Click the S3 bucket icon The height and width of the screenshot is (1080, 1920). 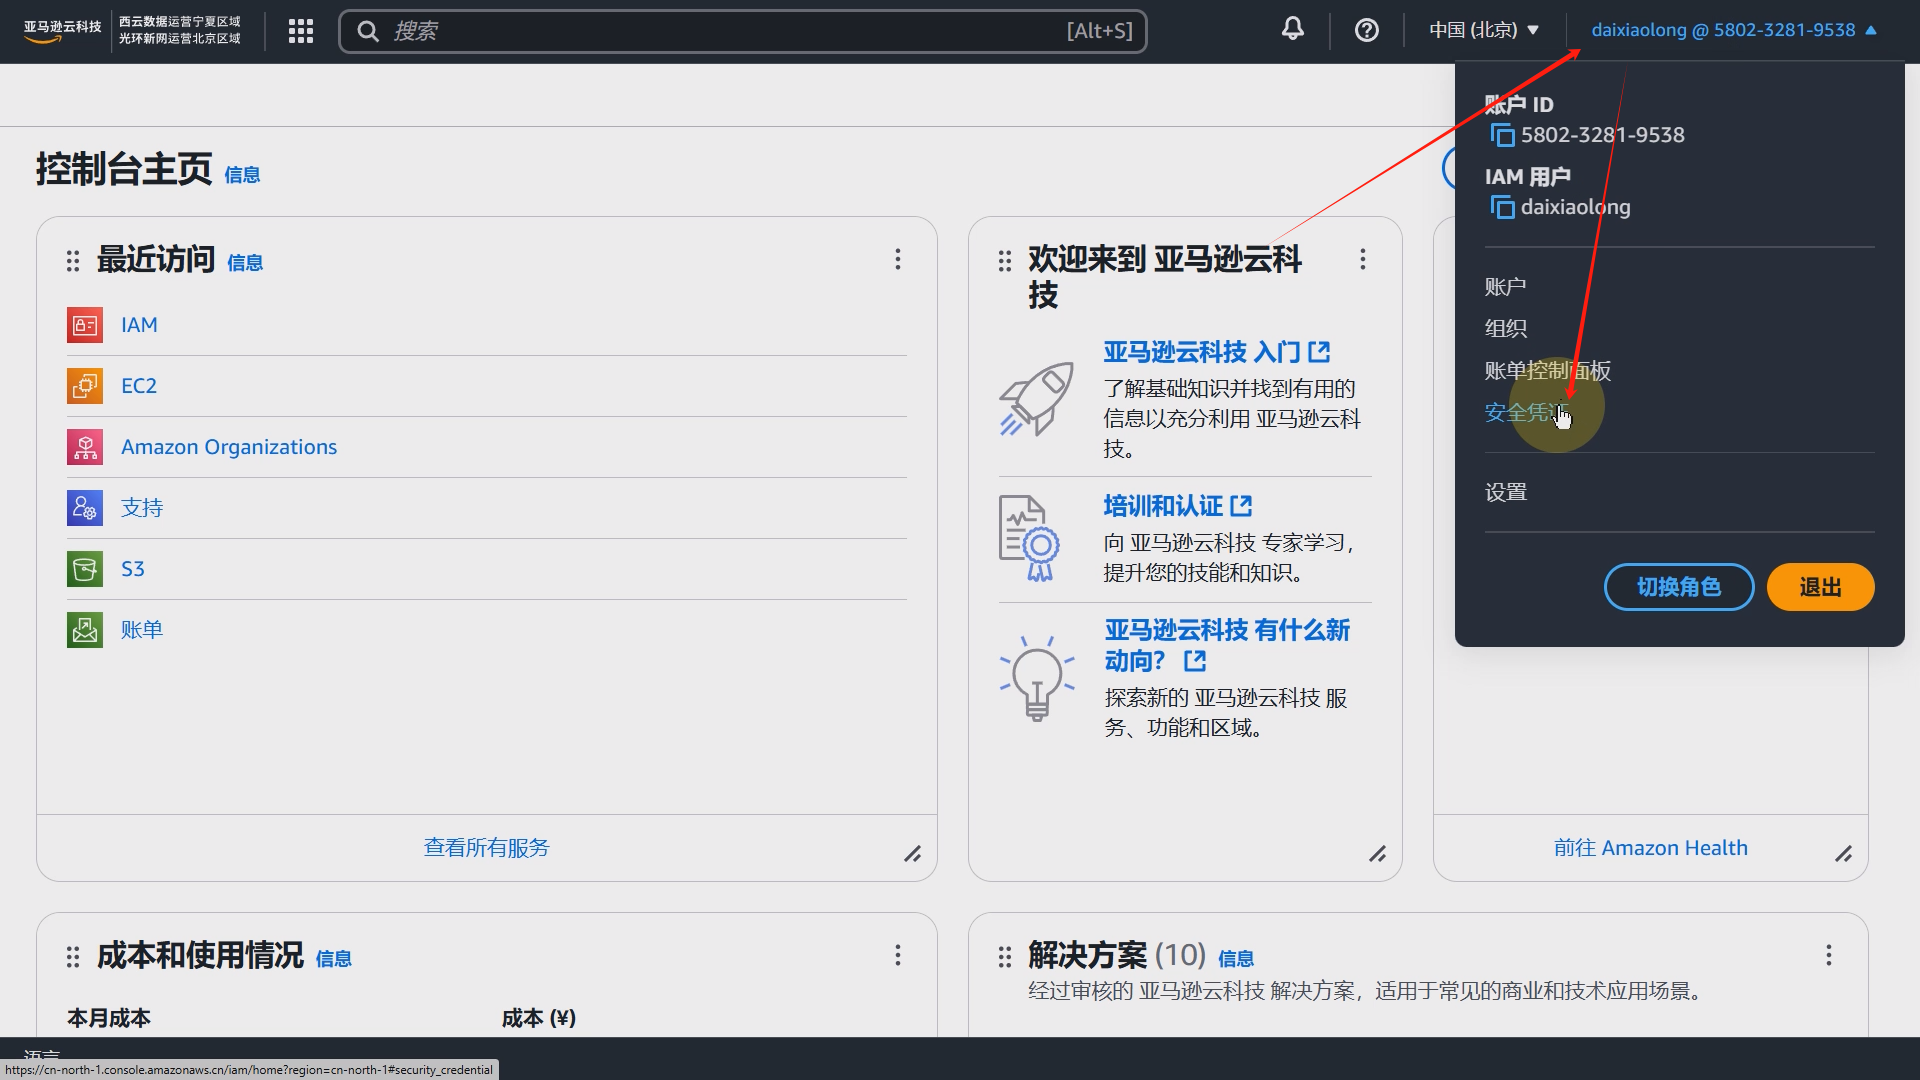click(x=85, y=569)
